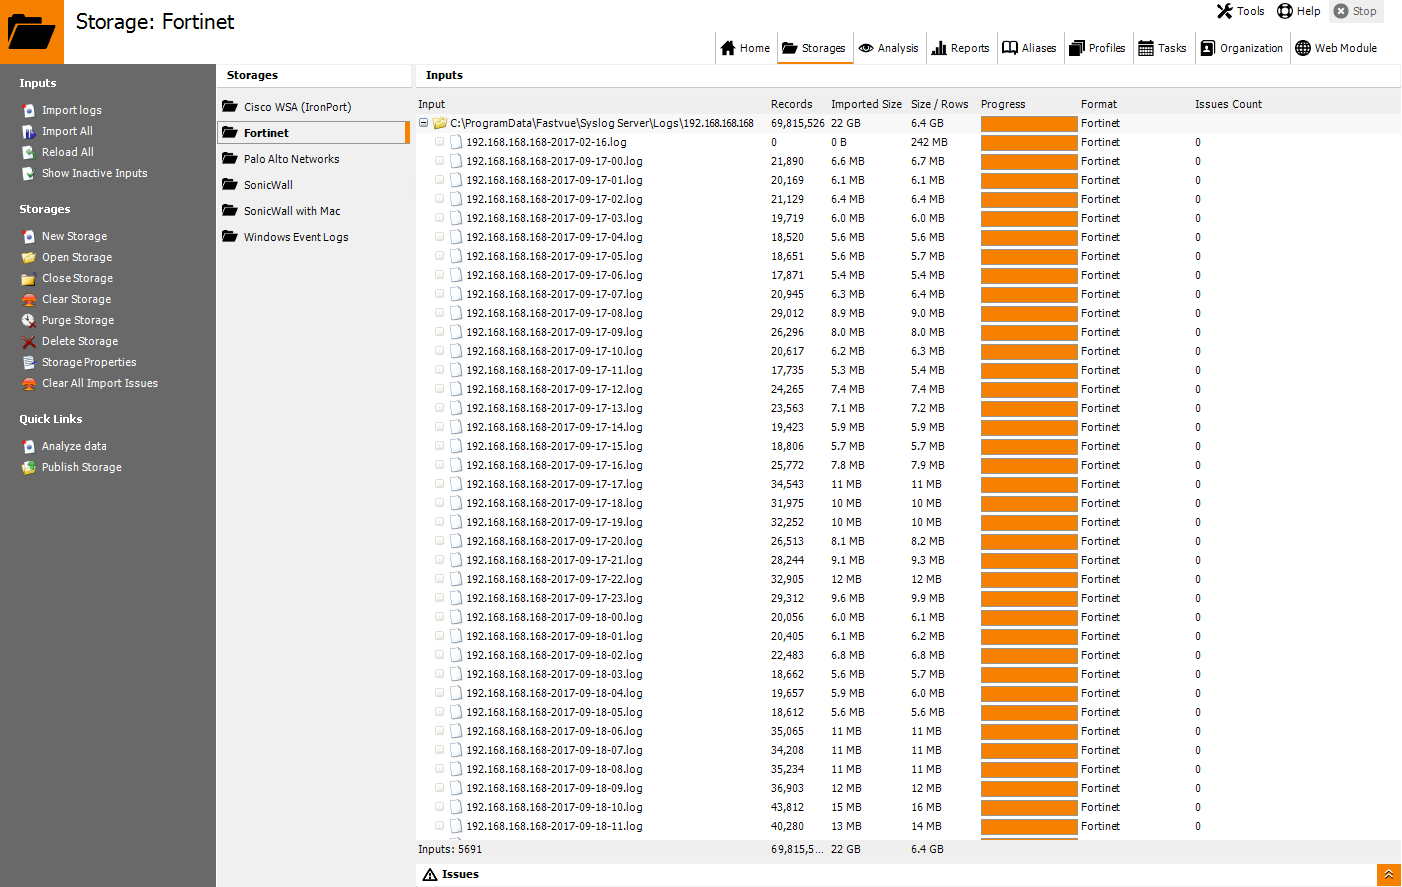1402x887 pixels.
Task: Click the Purge Storage icon
Action: coord(29,320)
